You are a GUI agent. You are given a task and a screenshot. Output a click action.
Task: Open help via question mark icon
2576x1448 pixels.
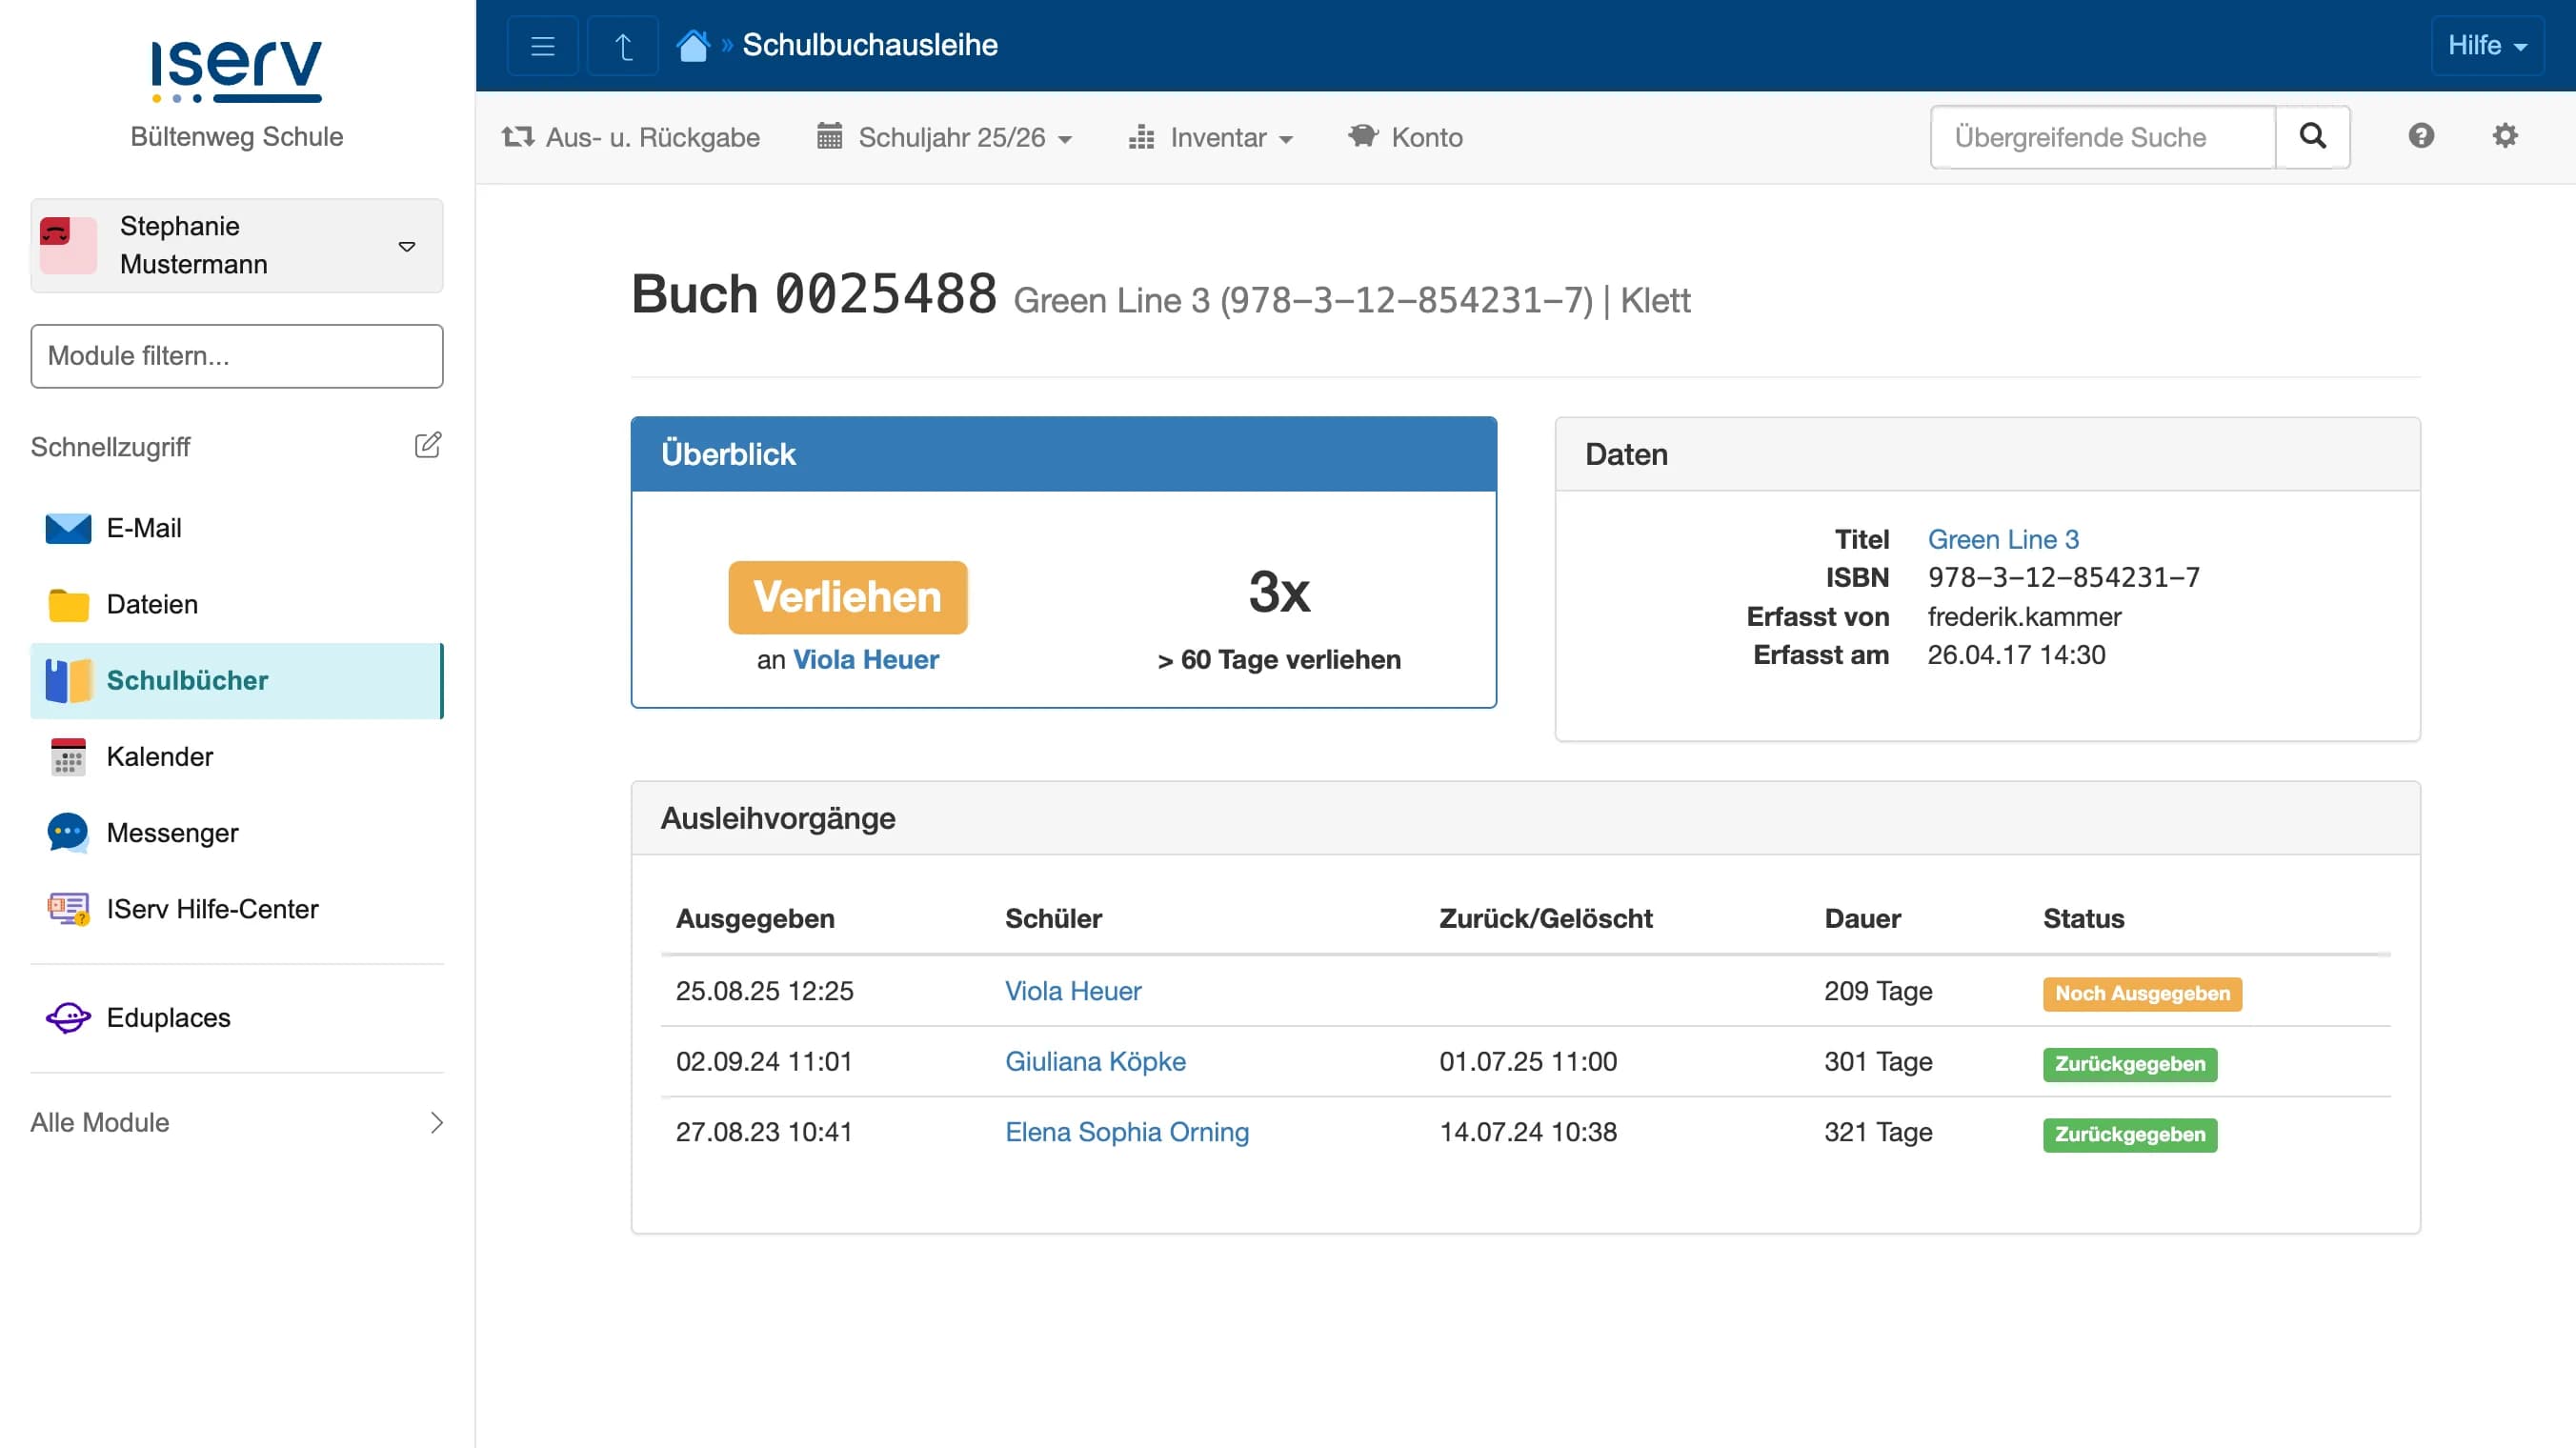(2420, 136)
